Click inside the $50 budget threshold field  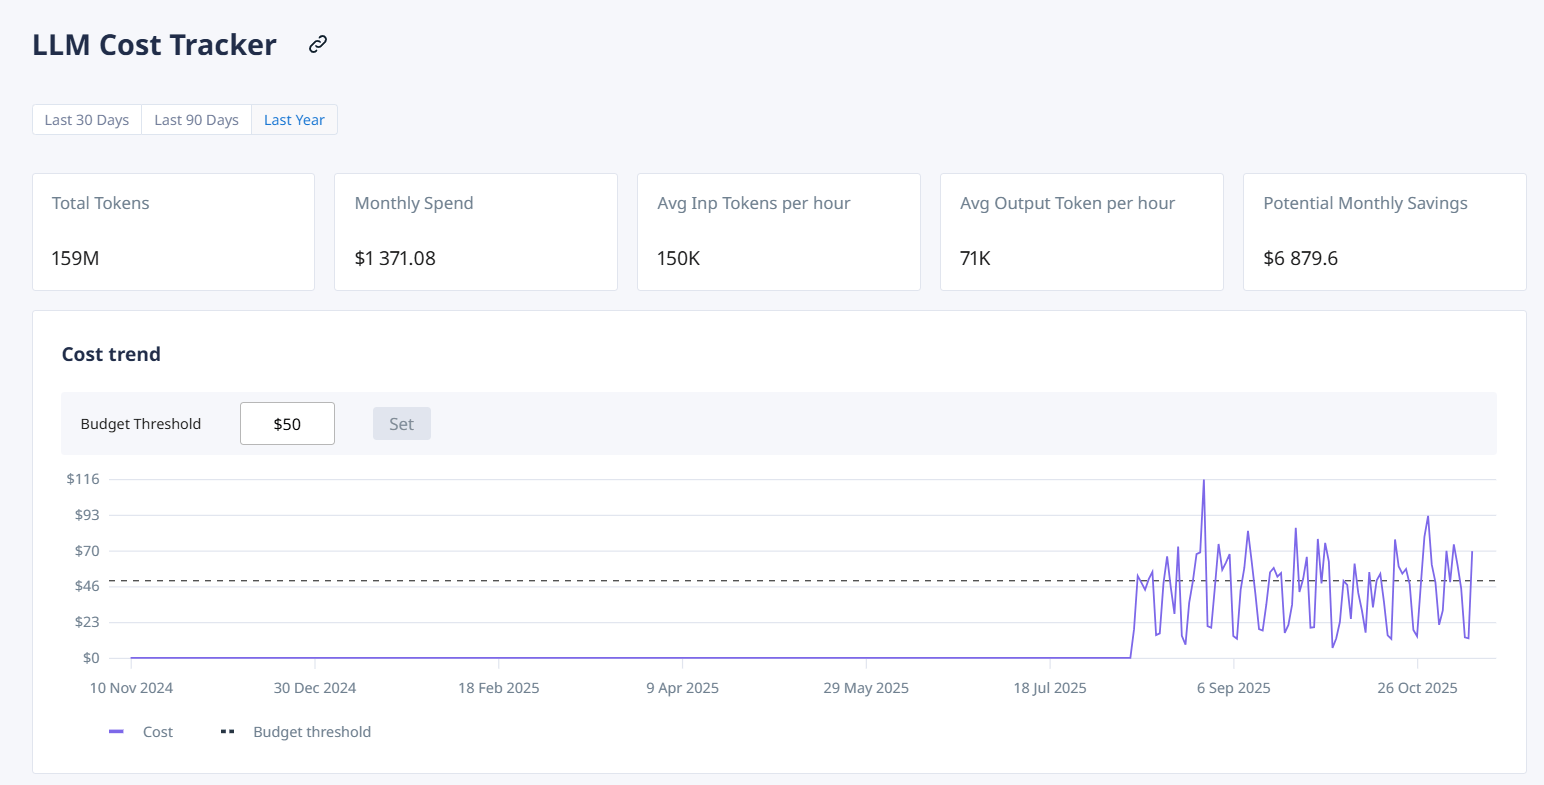287,423
